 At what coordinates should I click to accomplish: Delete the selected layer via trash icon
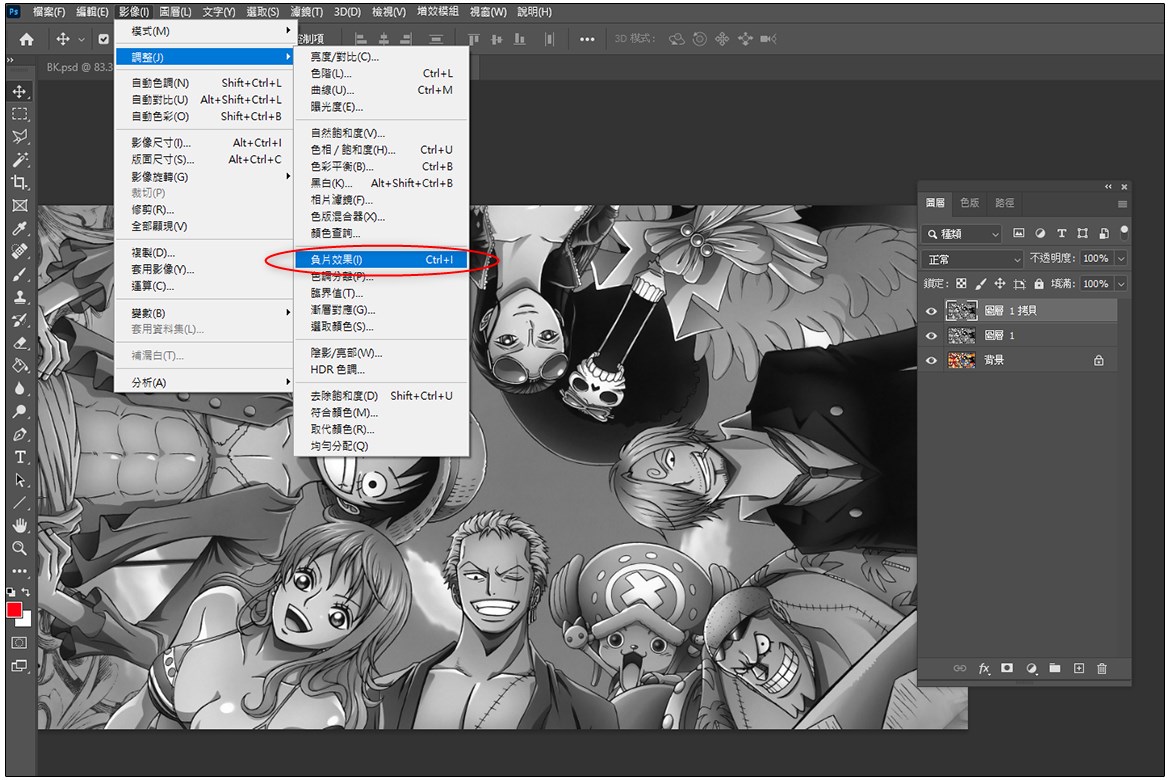1101,669
